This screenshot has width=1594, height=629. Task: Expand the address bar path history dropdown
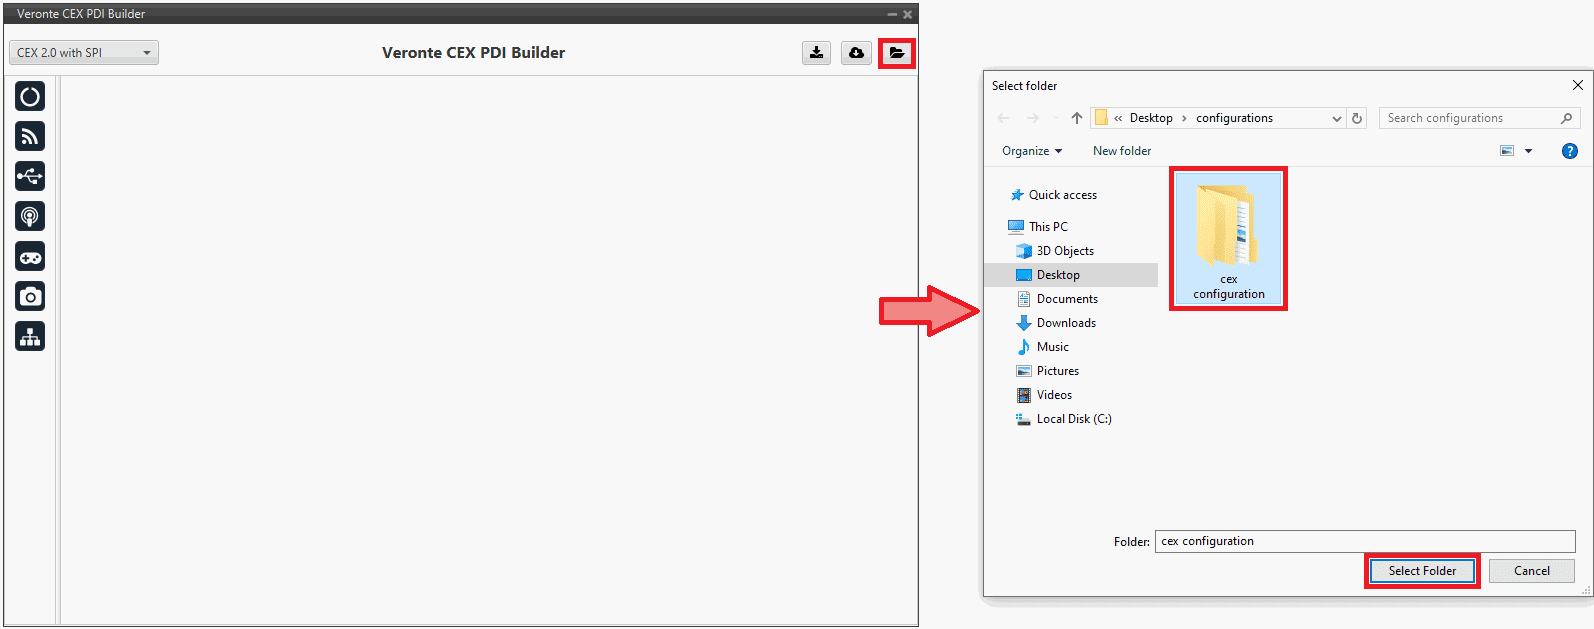tap(1336, 119)
